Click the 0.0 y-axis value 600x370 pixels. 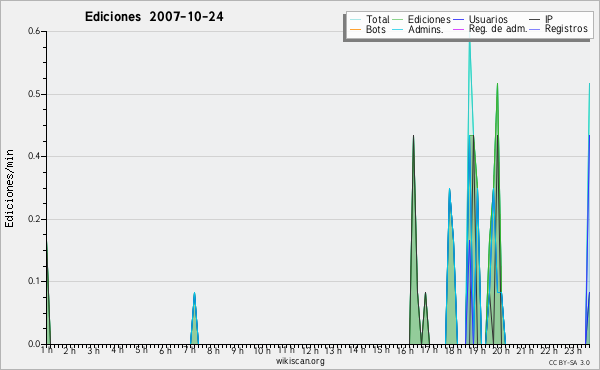coord(34,344)
